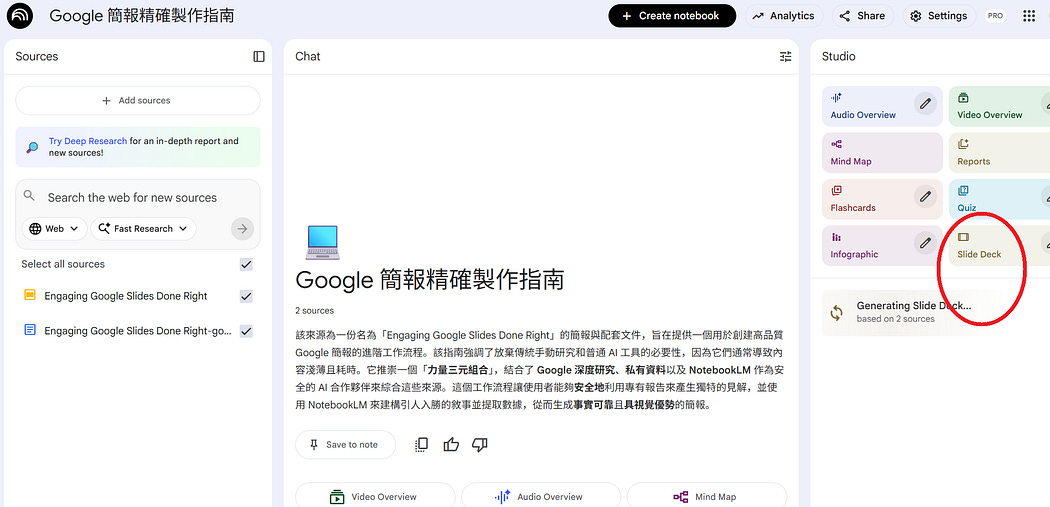1050x507 pixels.
Task: Toggle Select all sources checkbox
Action: tap(246, 265)
